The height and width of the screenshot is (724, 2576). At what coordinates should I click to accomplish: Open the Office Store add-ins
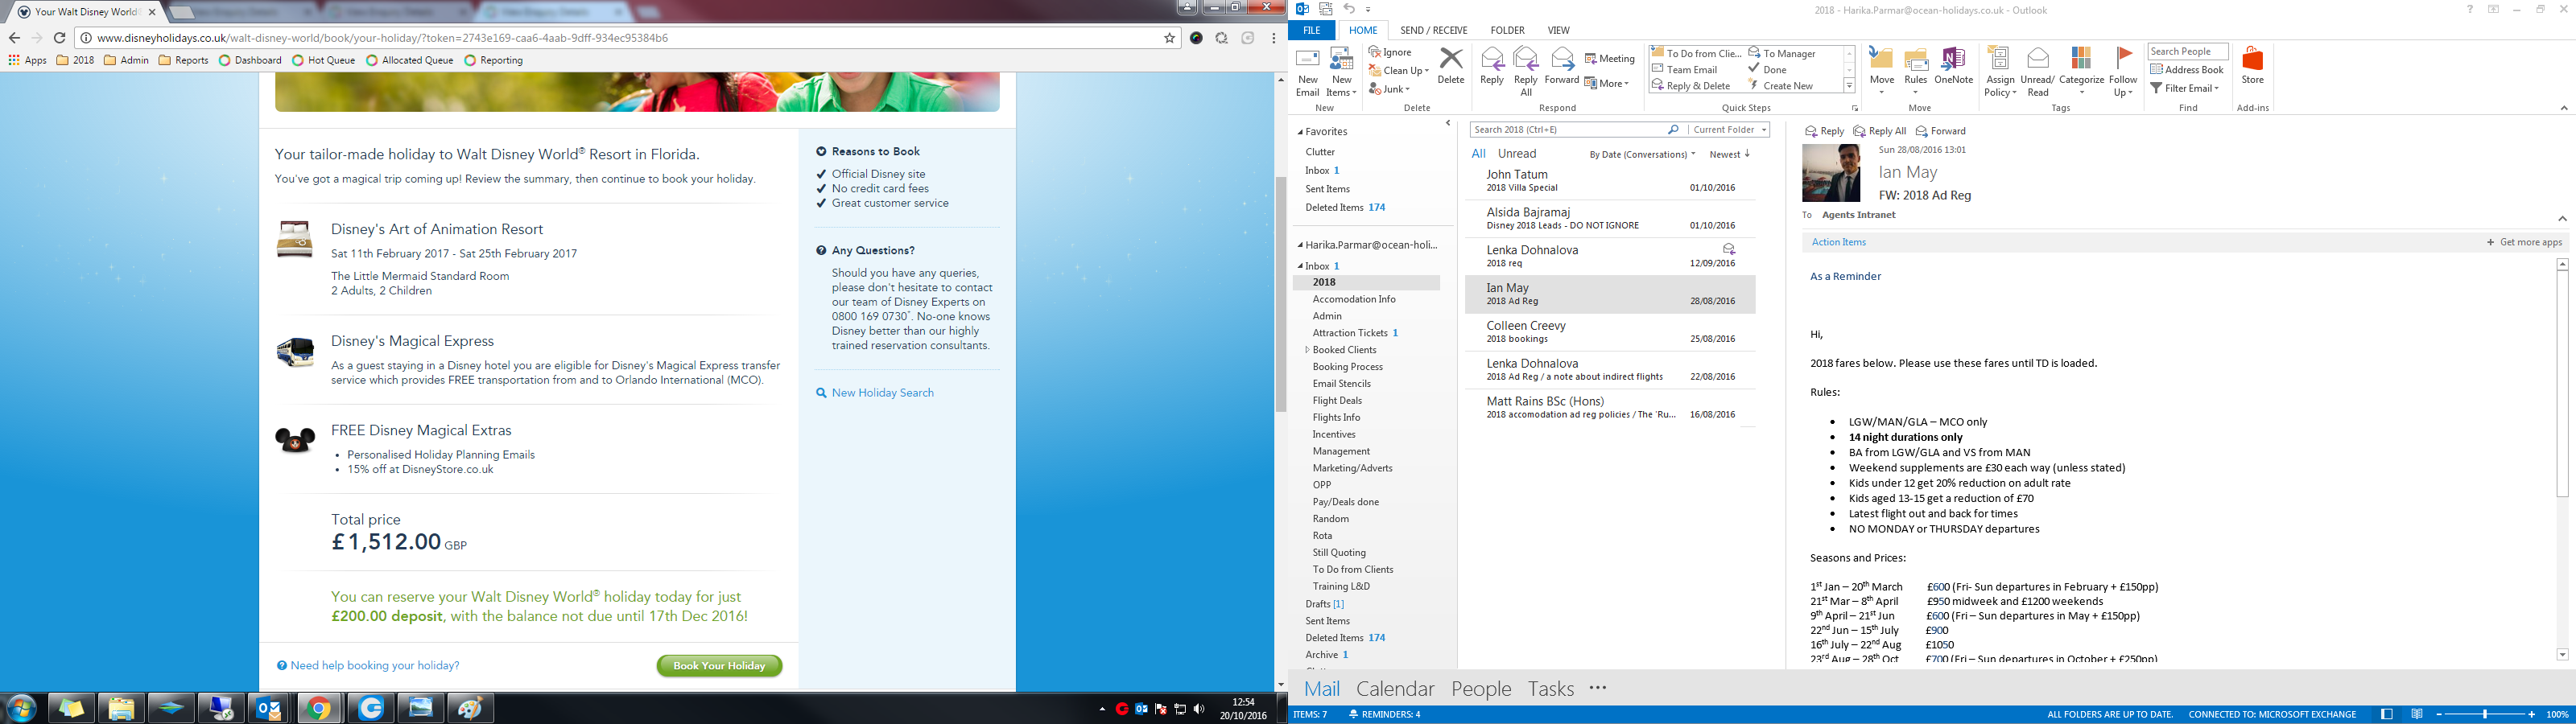tap(2252, 66)
